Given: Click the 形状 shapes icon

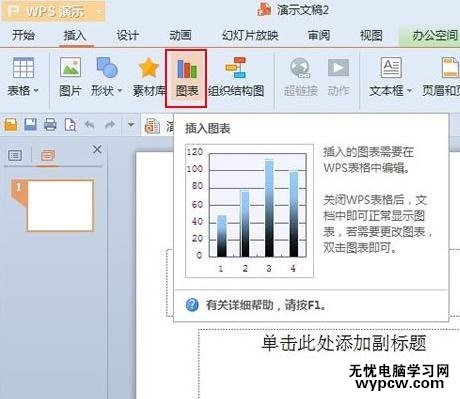Looking at the screenshot, I should point(107,67).
